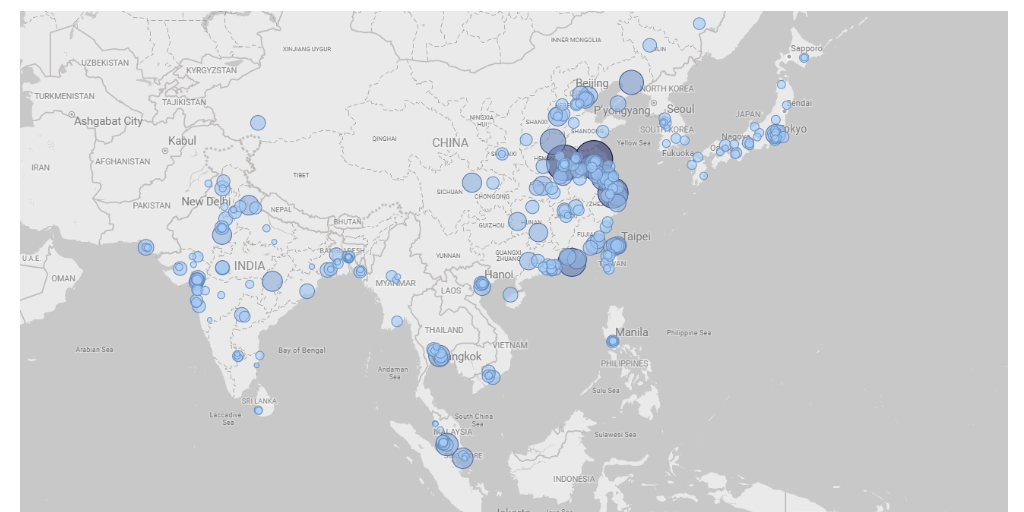The height and width of the screenshot is (512, 1024).
Task: Click the XINJIANG UYGUR region label
Action: pos(307,49)
